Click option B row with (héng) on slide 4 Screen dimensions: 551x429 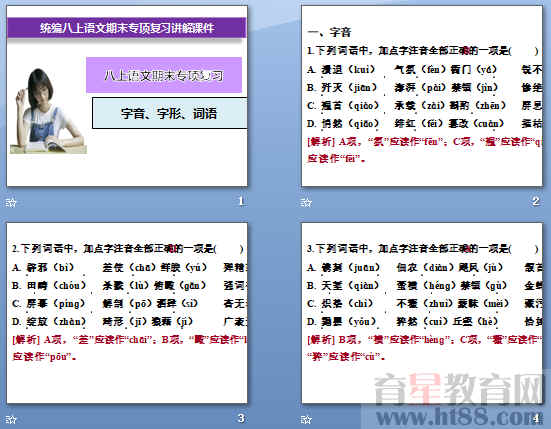coord(424,286)
